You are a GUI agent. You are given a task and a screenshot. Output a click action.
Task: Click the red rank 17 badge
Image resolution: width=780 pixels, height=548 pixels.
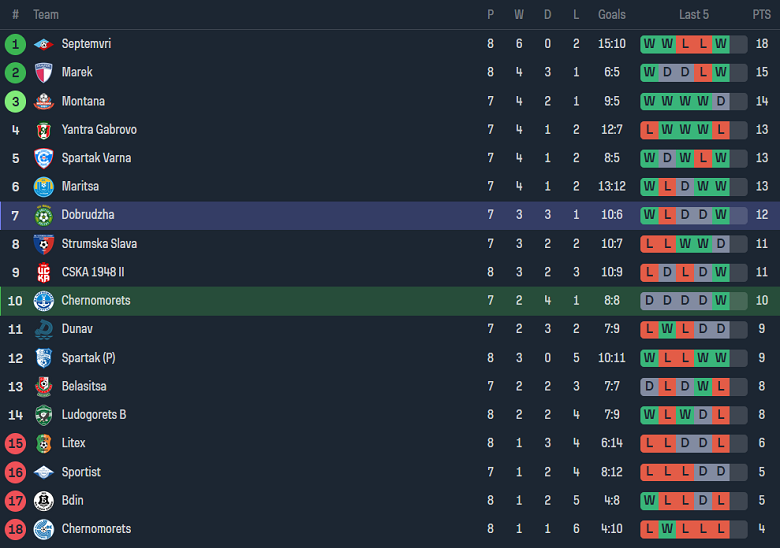15,500
